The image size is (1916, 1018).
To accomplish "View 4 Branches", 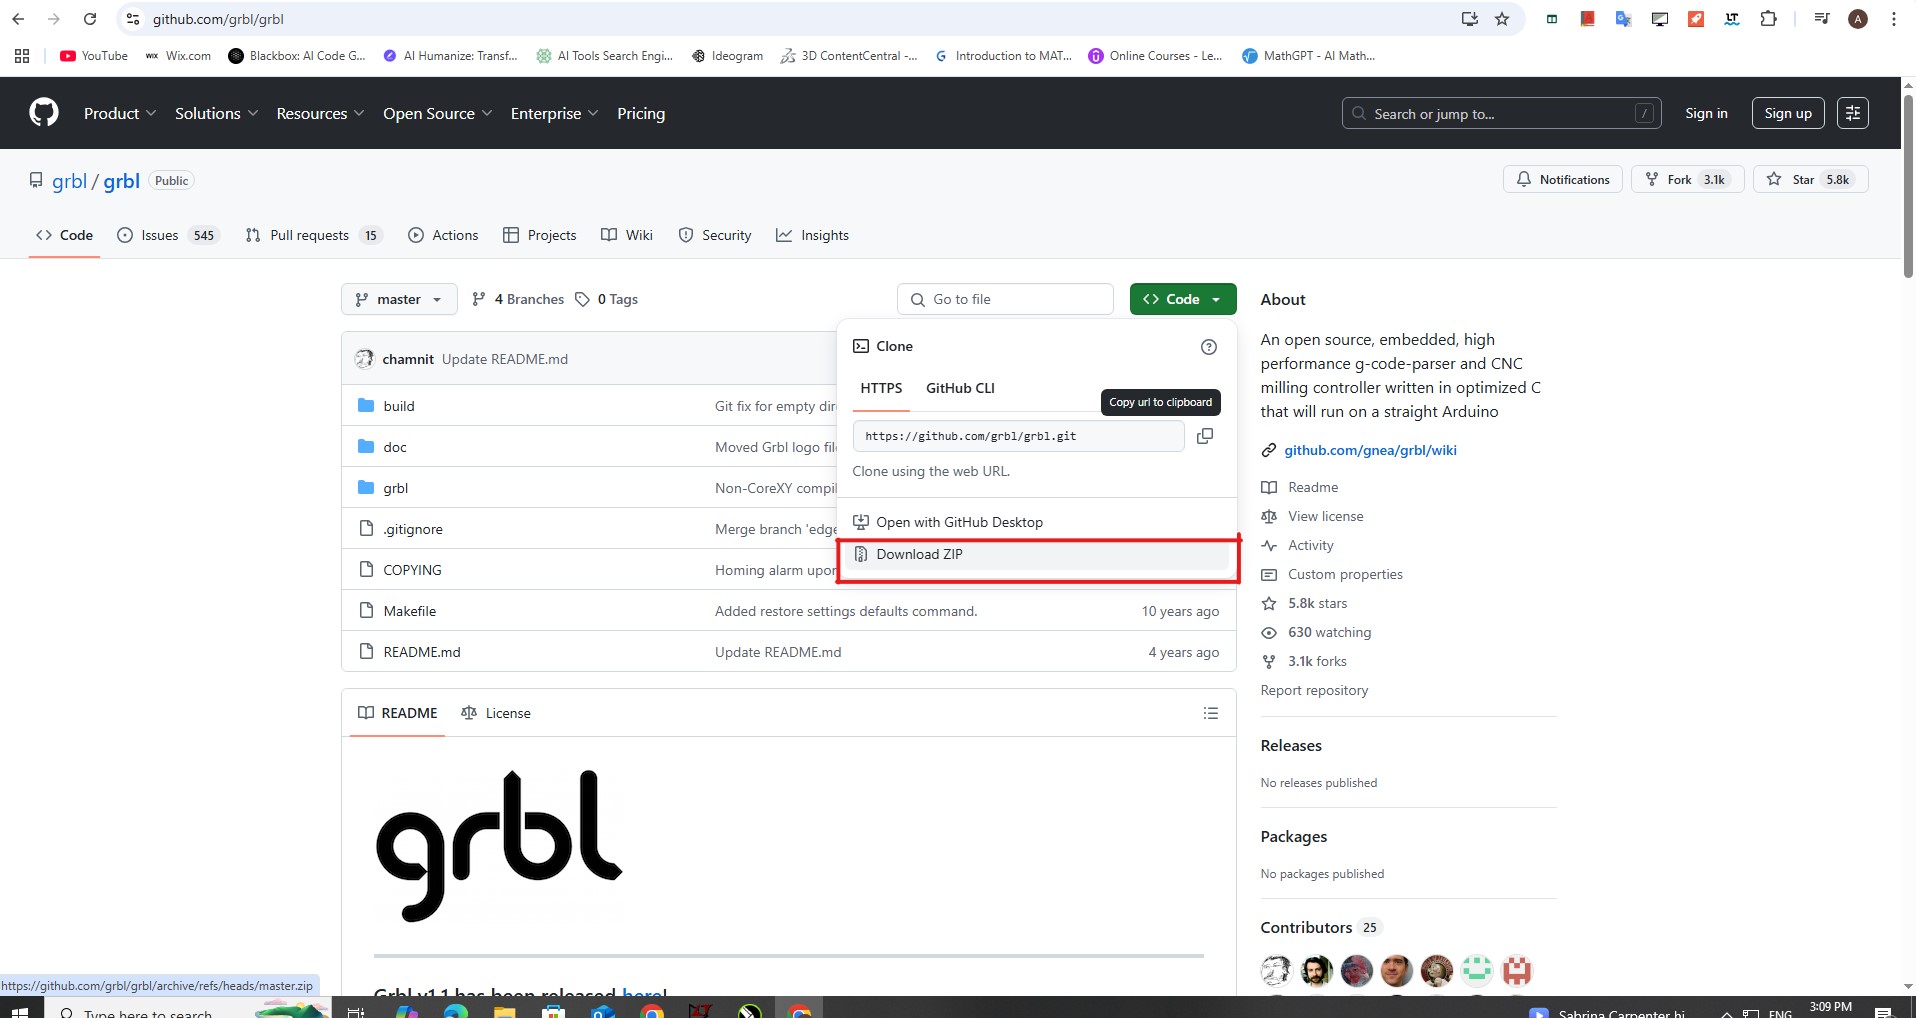I will click(x=518, y=299).
